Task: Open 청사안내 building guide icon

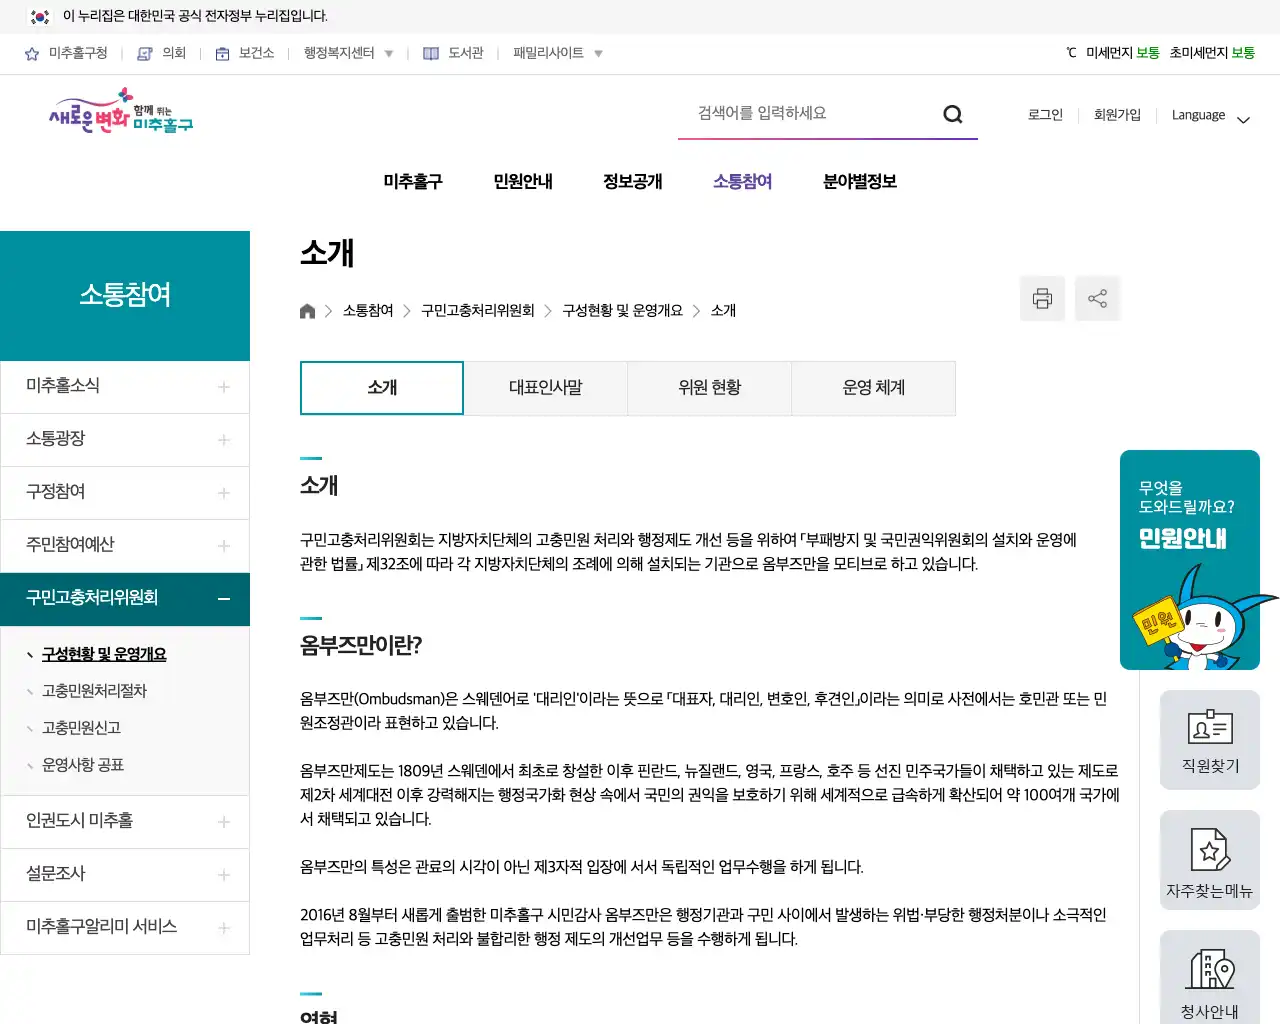Action: [1210, 975]
